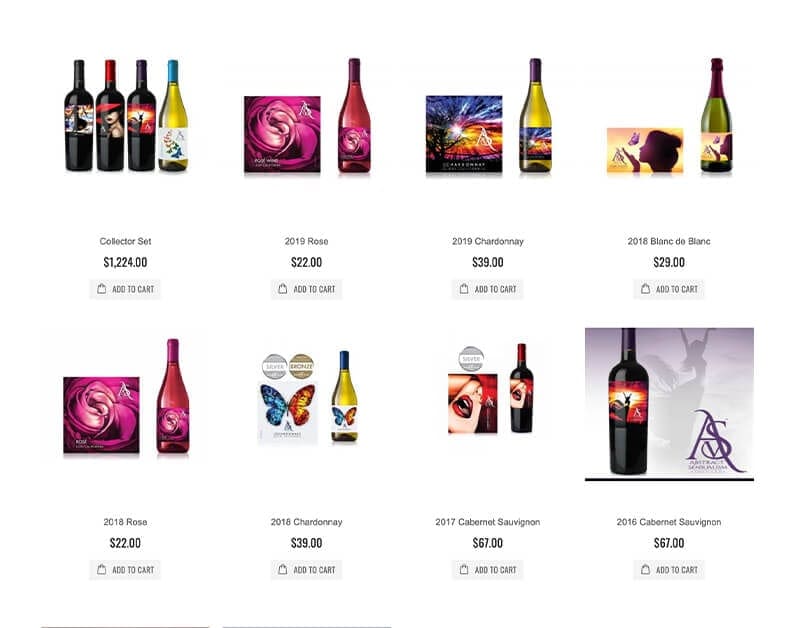Screen dimensions: 793x628
Task: Click cart bag icon under 2017 Cabernet Sauvignon
Action: (x=464, y=569)
